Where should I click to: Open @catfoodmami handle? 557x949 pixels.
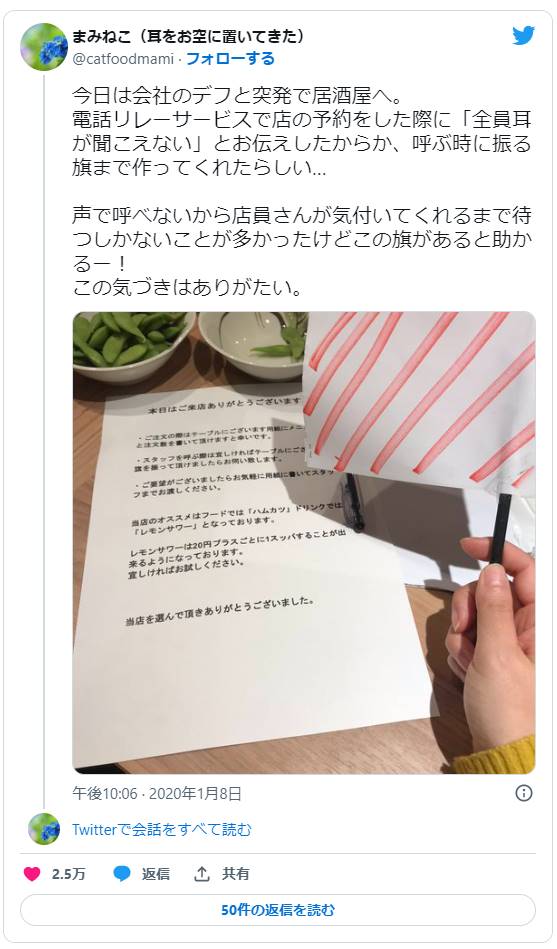coord(123,59)
